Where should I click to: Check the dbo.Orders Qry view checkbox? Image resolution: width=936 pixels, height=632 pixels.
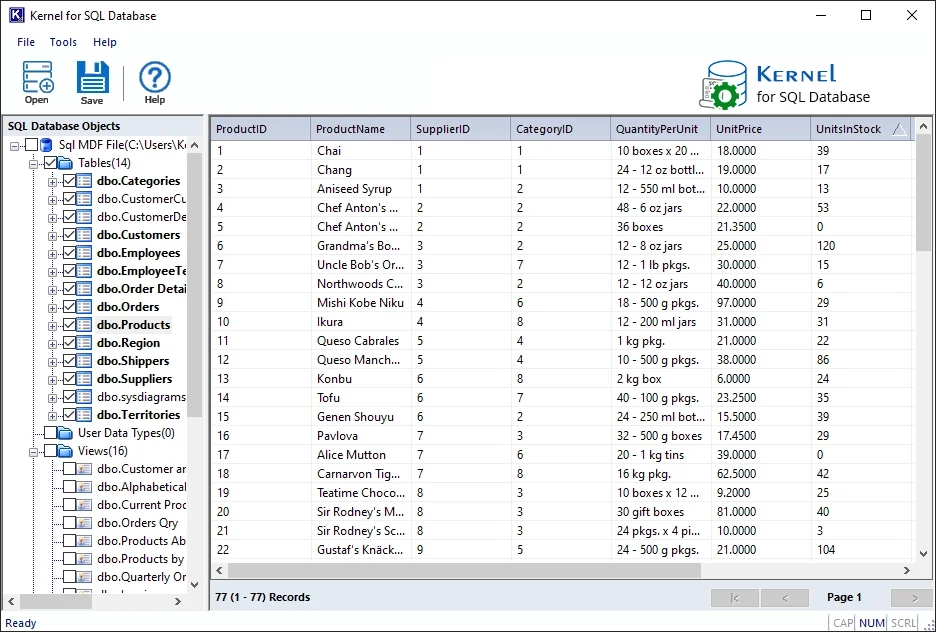click(x=69, y=522)
